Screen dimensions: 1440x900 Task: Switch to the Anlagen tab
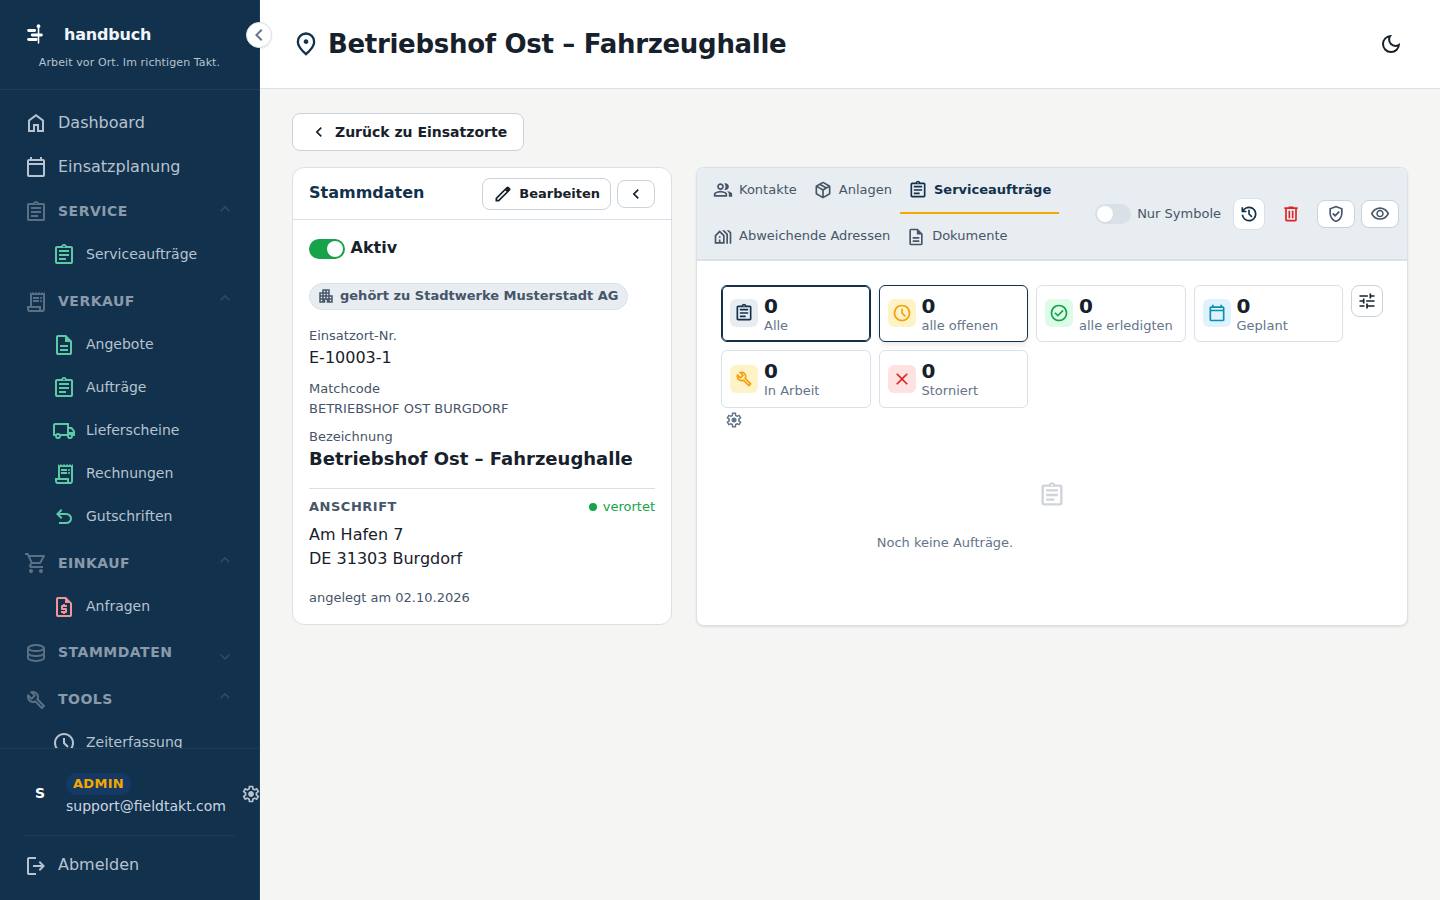click(853, 190)
